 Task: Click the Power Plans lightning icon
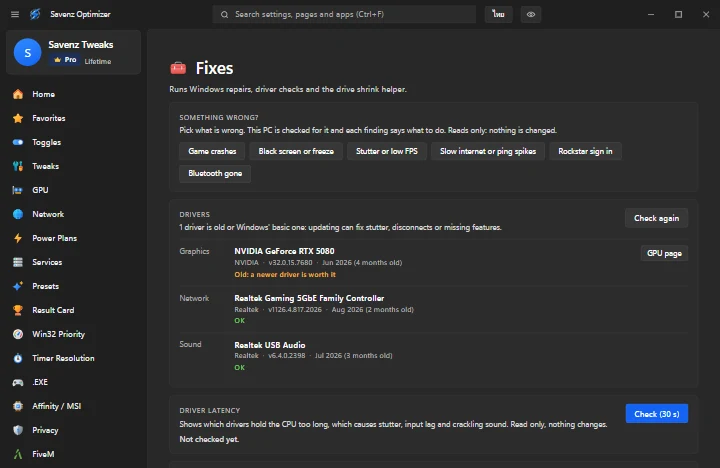18,238
